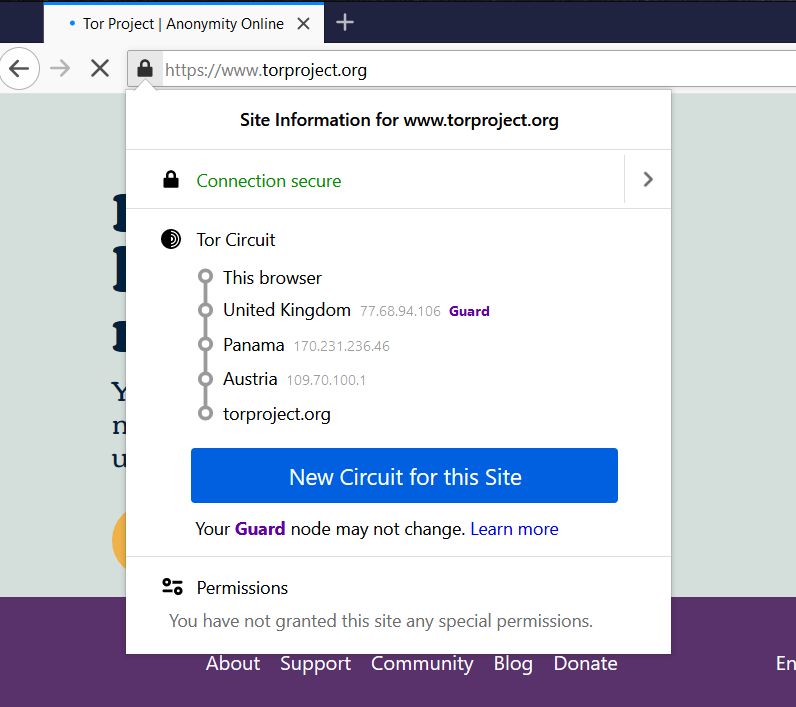
Task: Click the Permissions settings icon
Action: tap(172, 587)
